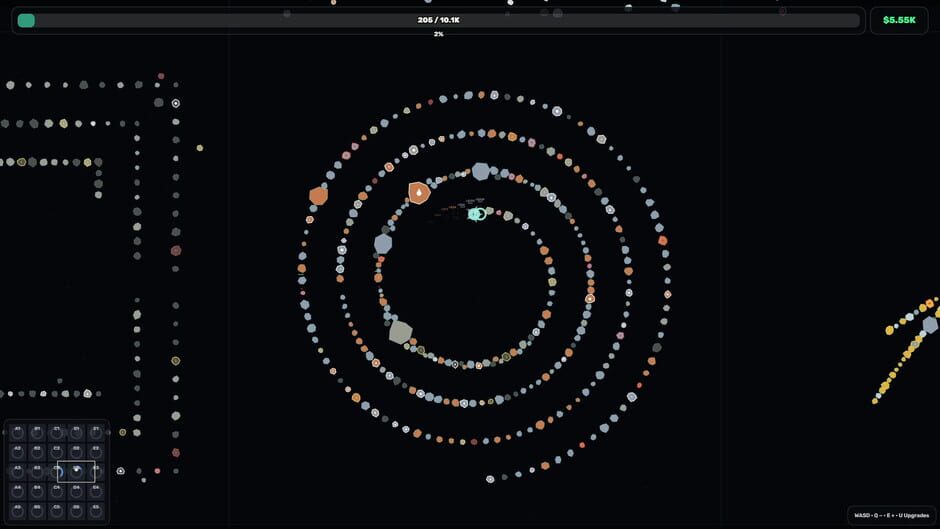Select minimap sector E5

(96, 510)
